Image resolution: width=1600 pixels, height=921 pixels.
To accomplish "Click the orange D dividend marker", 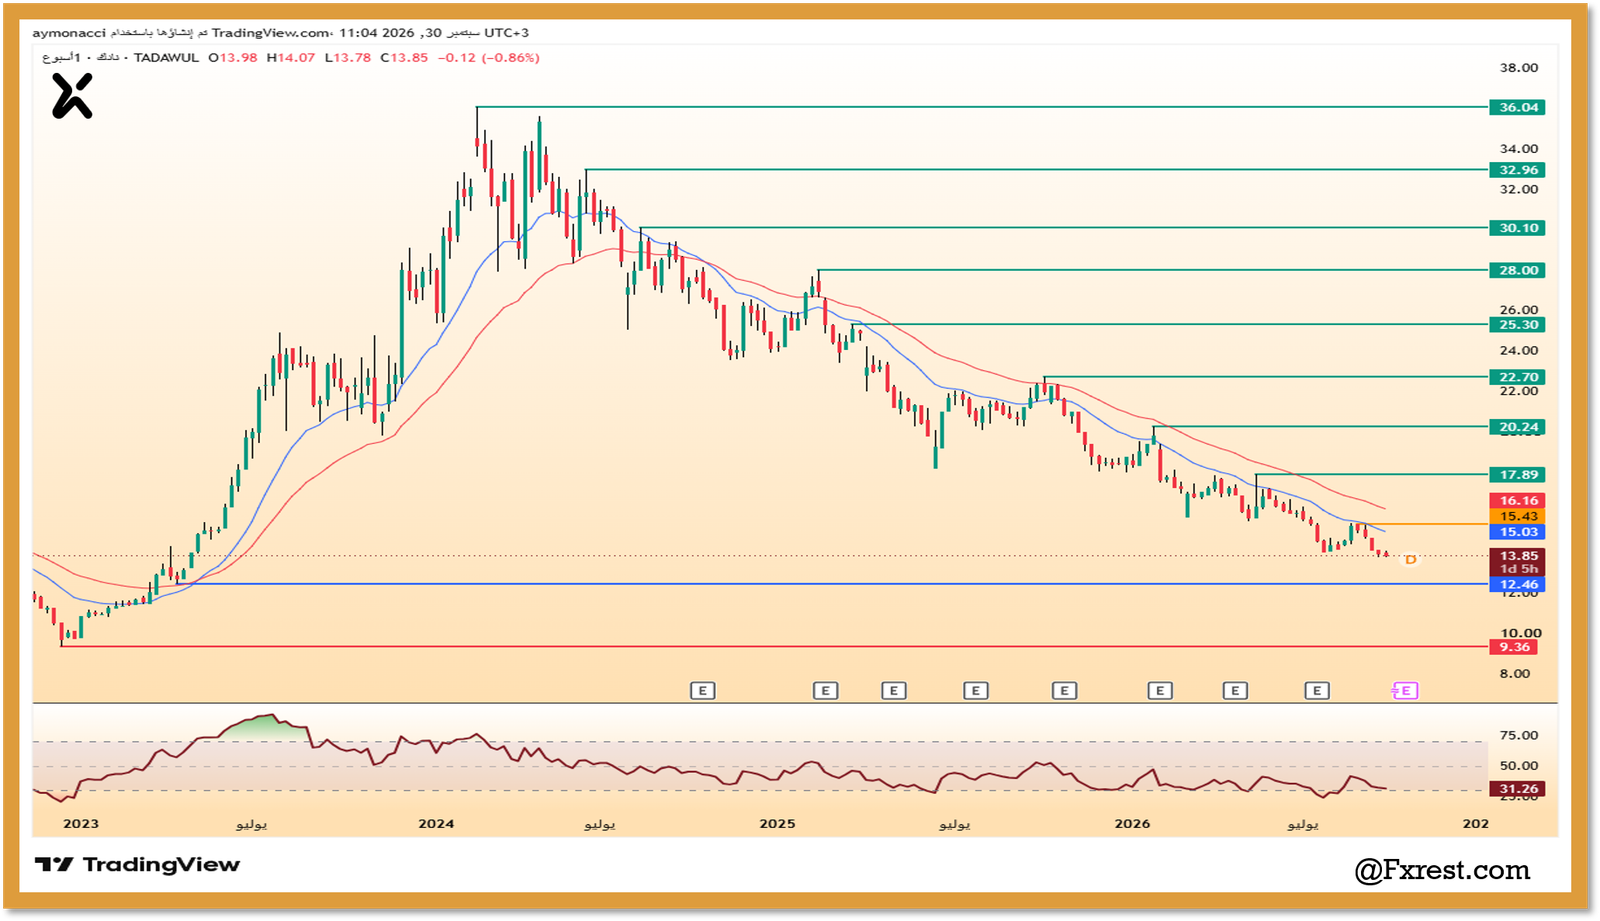I will [1410, 560].
